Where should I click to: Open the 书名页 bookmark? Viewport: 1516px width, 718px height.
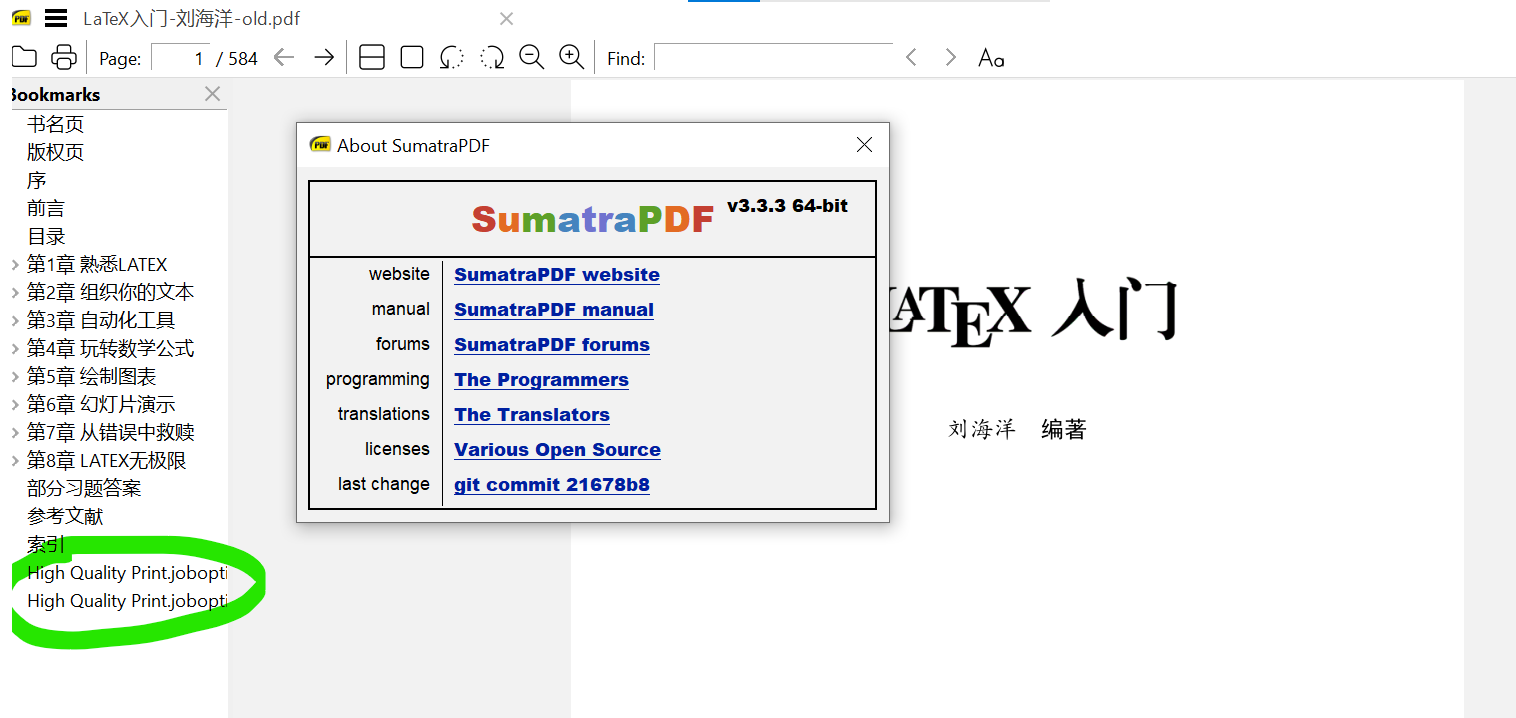(55, 124)
